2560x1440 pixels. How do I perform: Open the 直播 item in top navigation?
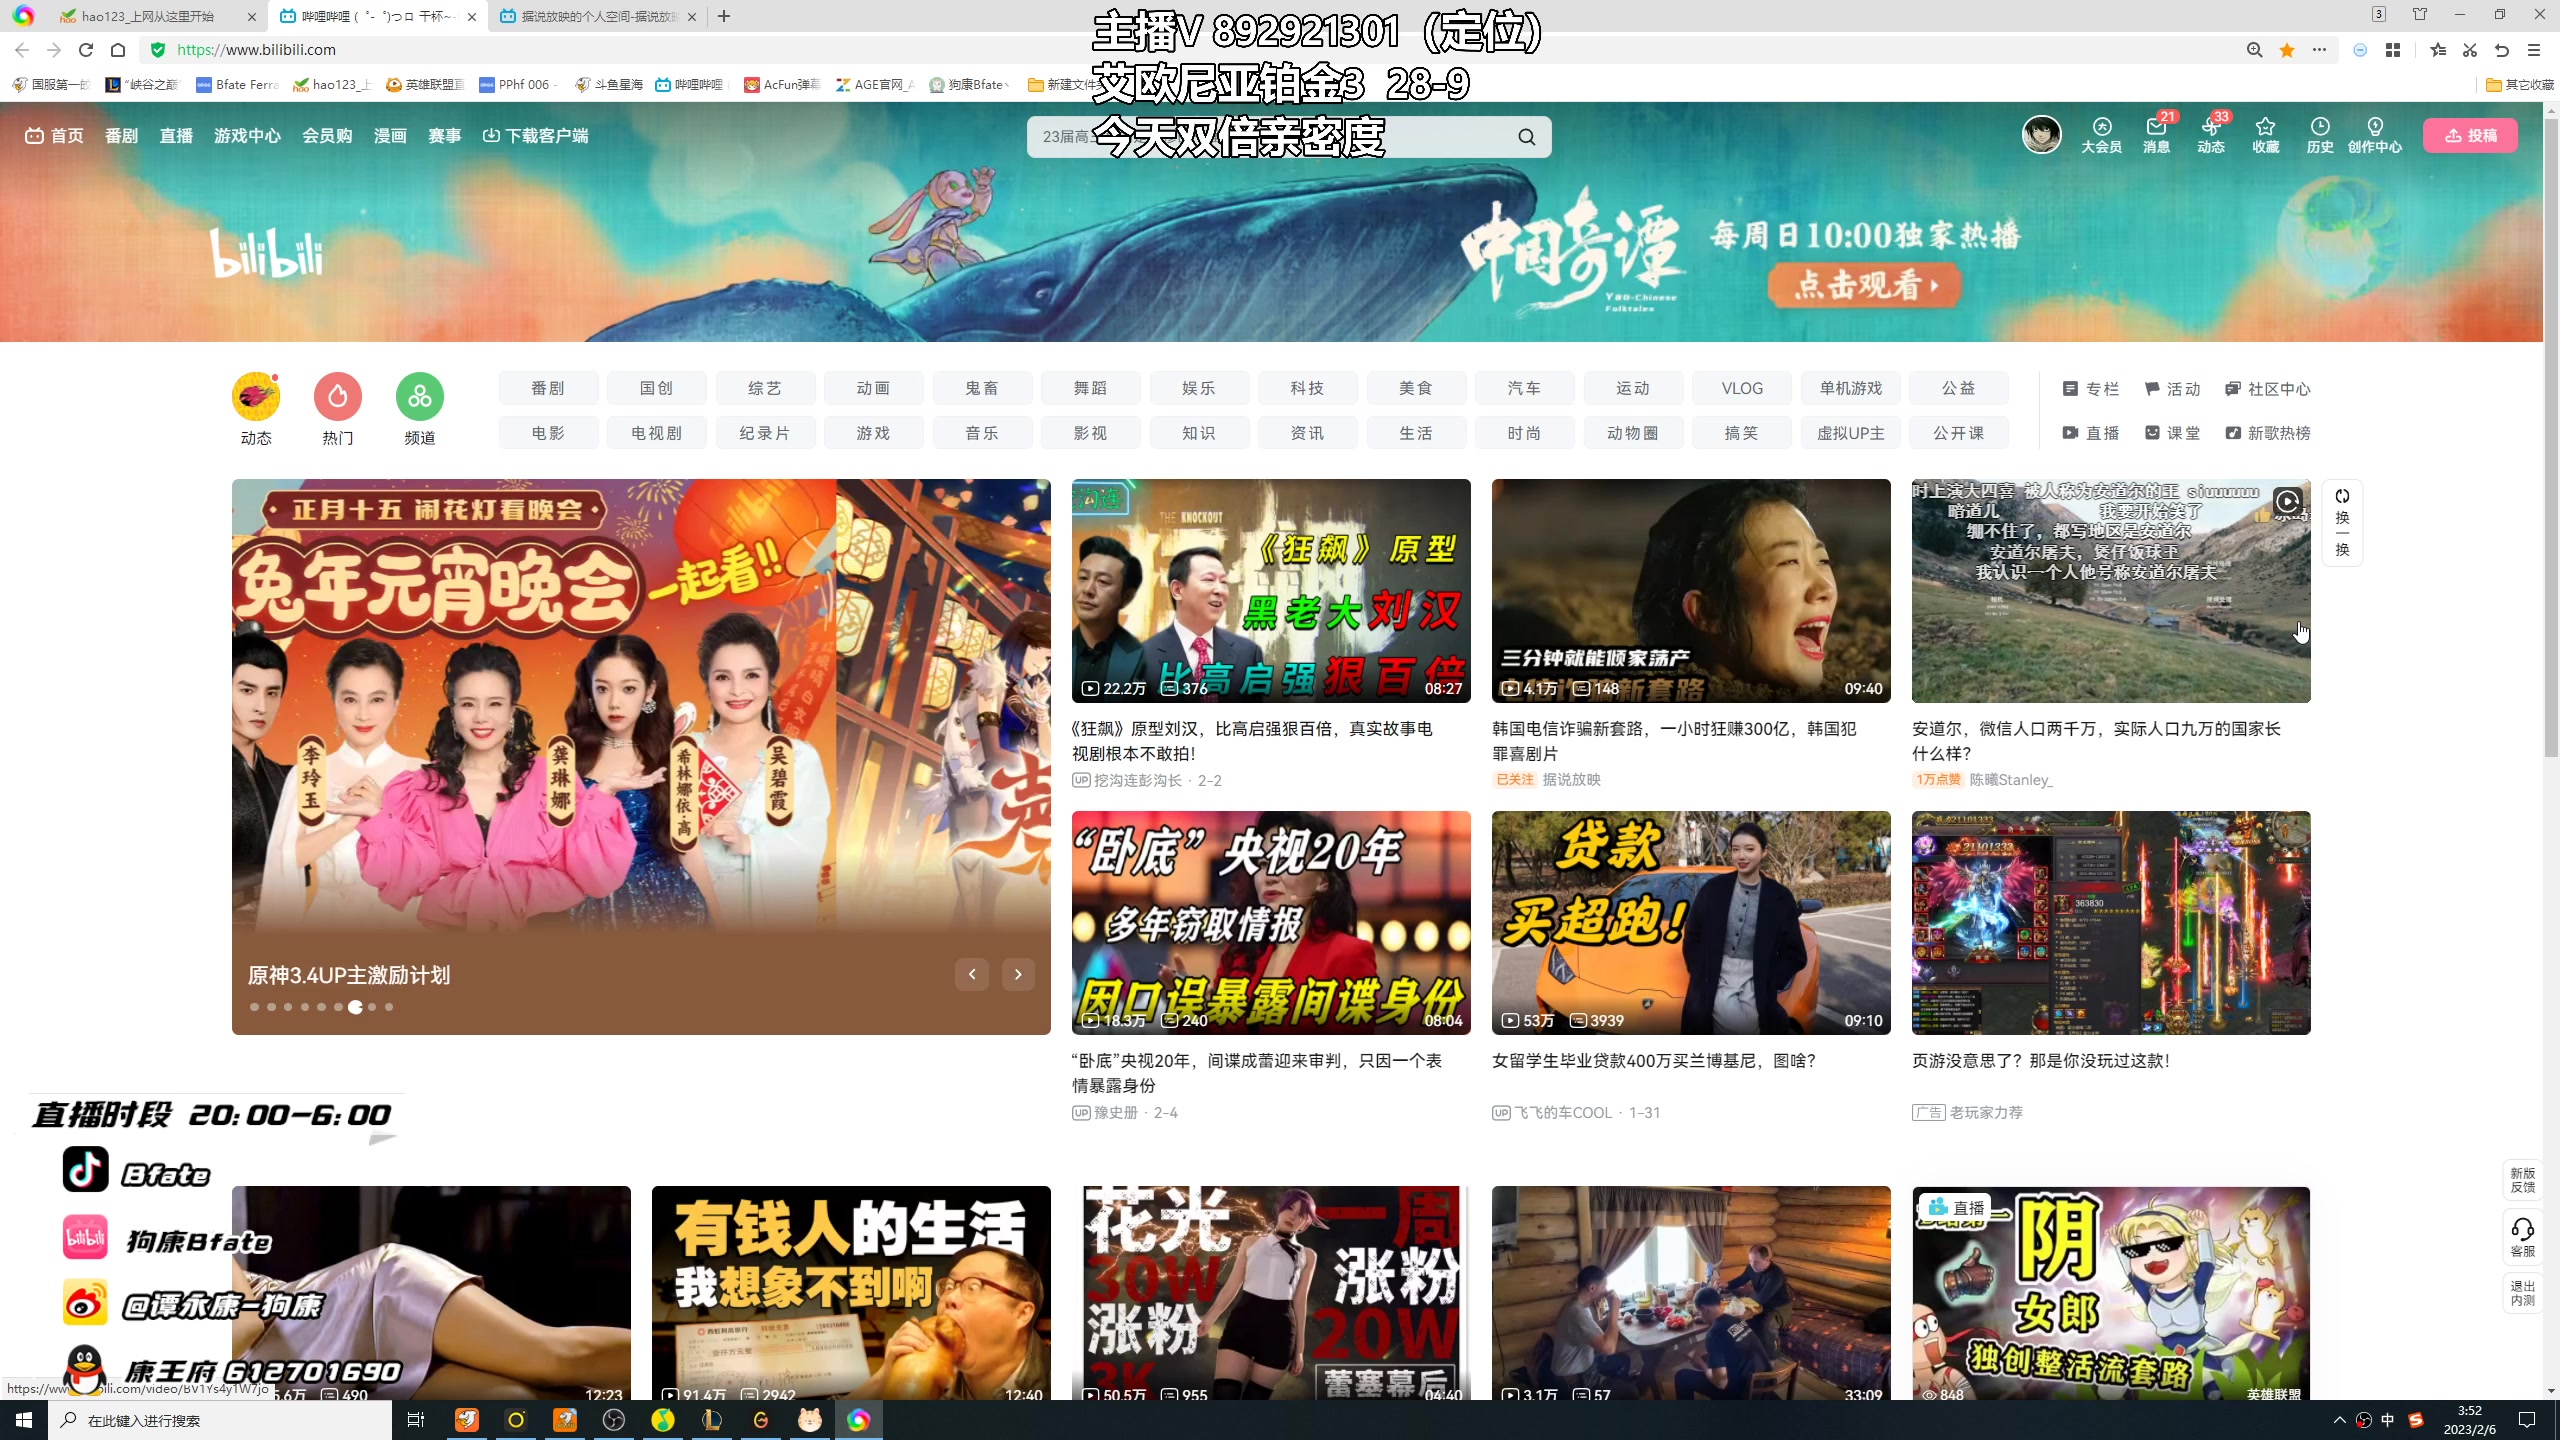click(x=176, y=136)
